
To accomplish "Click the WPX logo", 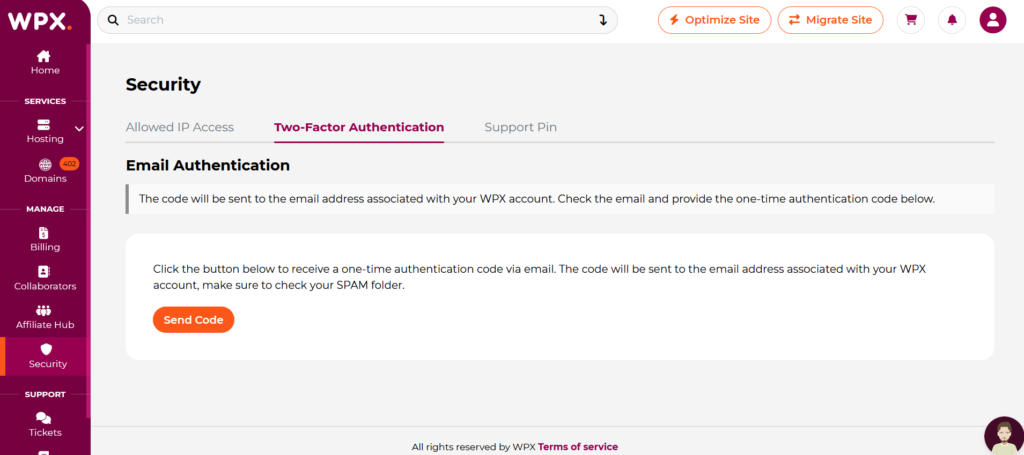I will tap(40, 19).
